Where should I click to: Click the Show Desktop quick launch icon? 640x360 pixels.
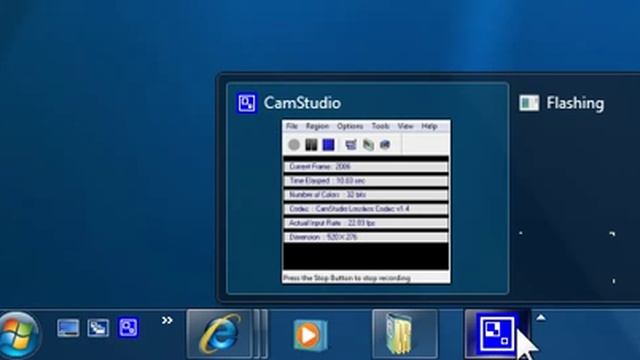tap(68, 328)
